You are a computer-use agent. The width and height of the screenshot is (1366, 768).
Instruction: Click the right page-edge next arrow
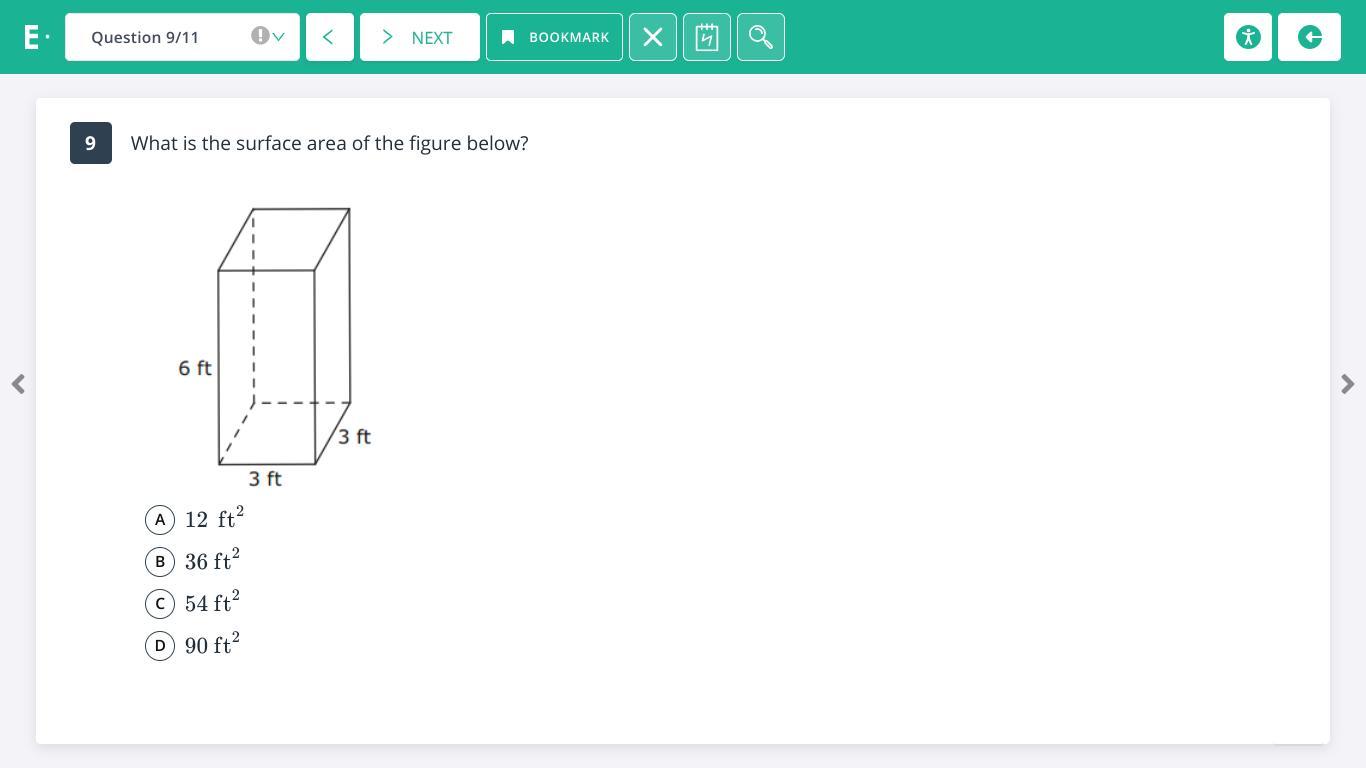[1347, 384]
